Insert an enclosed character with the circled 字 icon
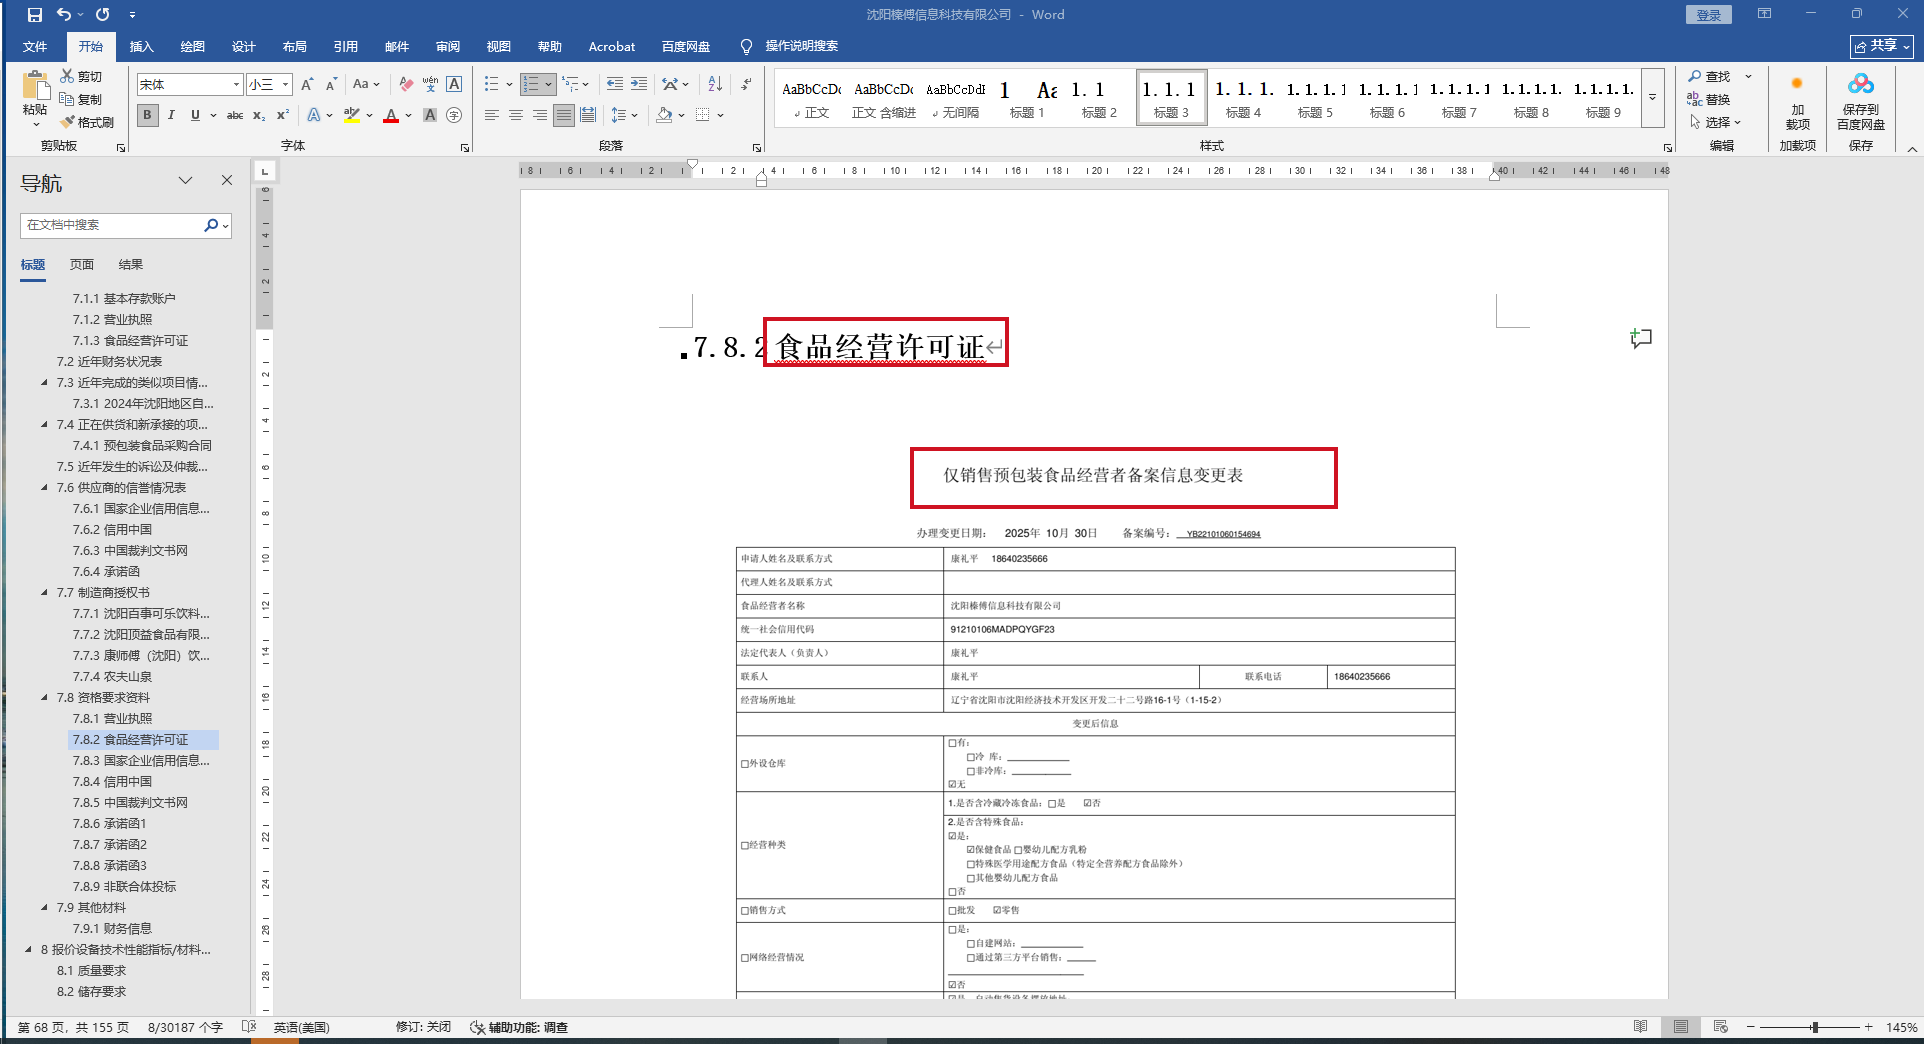Viewport: 1924px width, 1044px height. 454,115
